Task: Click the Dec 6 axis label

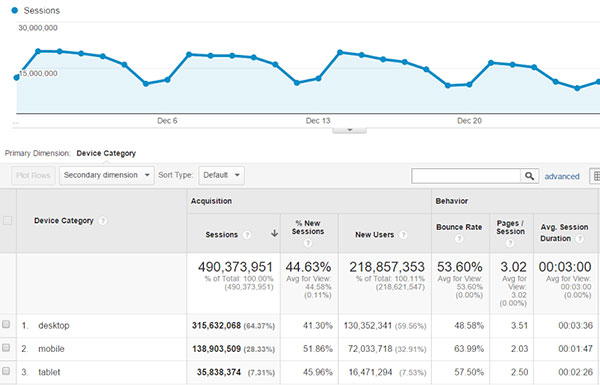Action: (167, 121)
